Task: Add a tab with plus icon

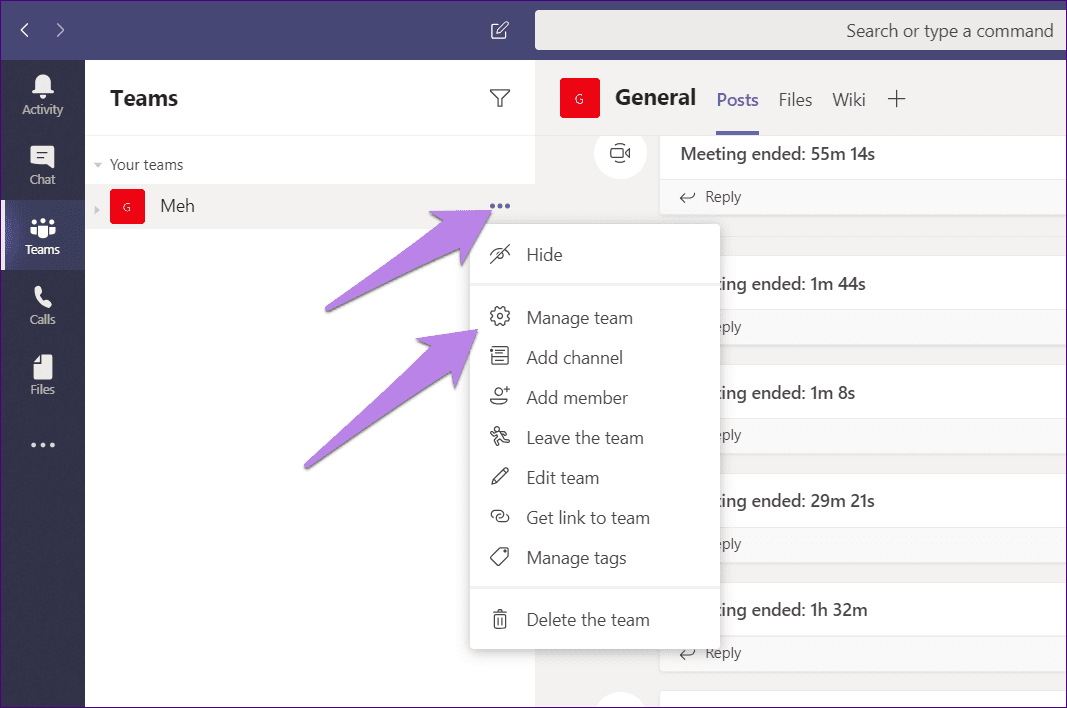Action: click(x=897, y=99)
